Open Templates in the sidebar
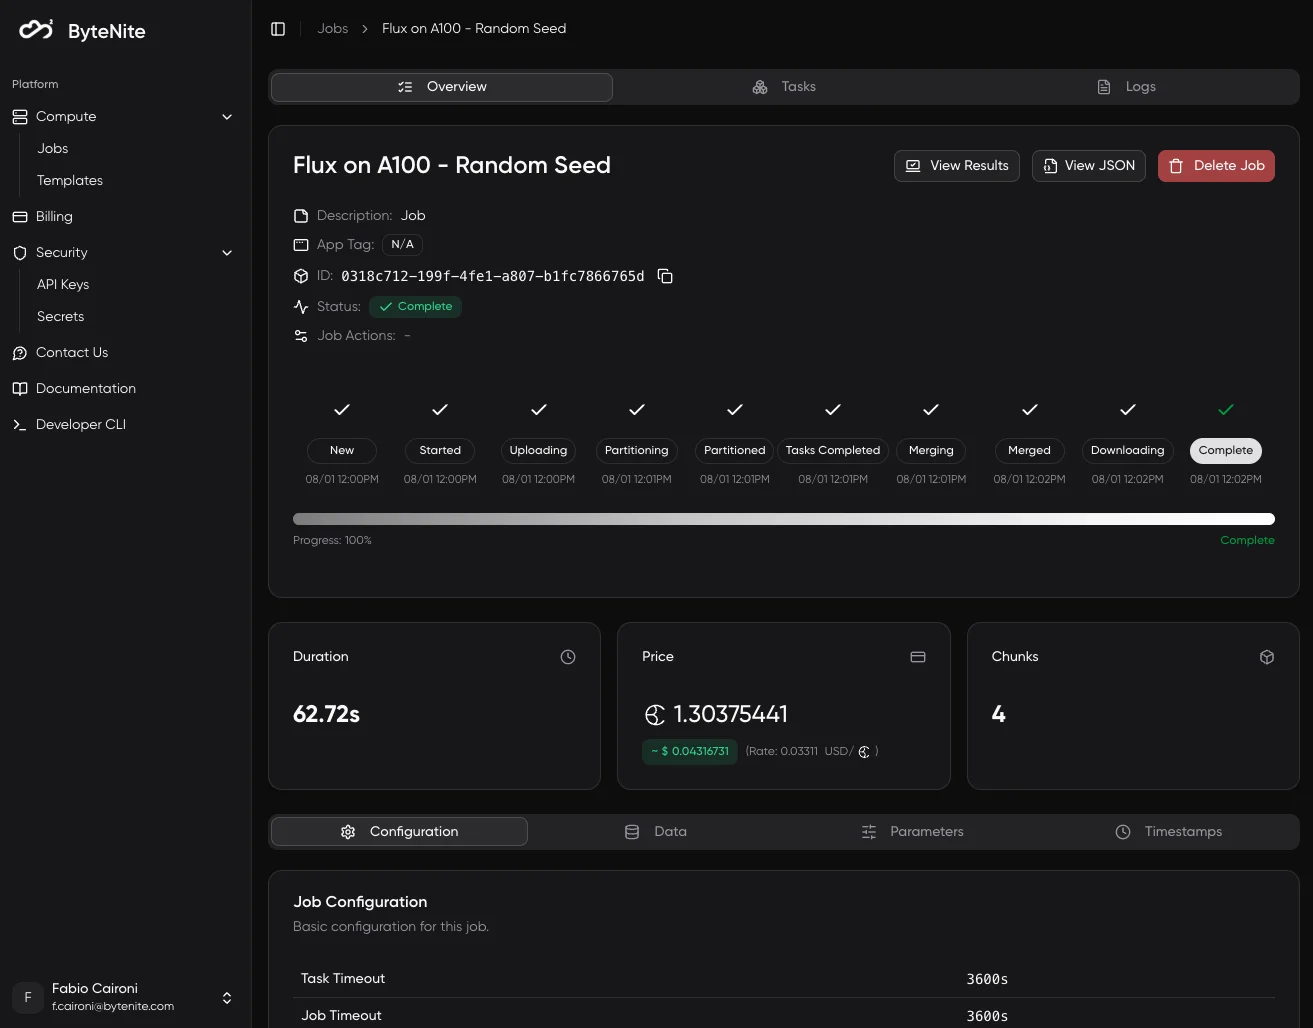Screen dimensions: 1313x1028 tap(70, 181)
